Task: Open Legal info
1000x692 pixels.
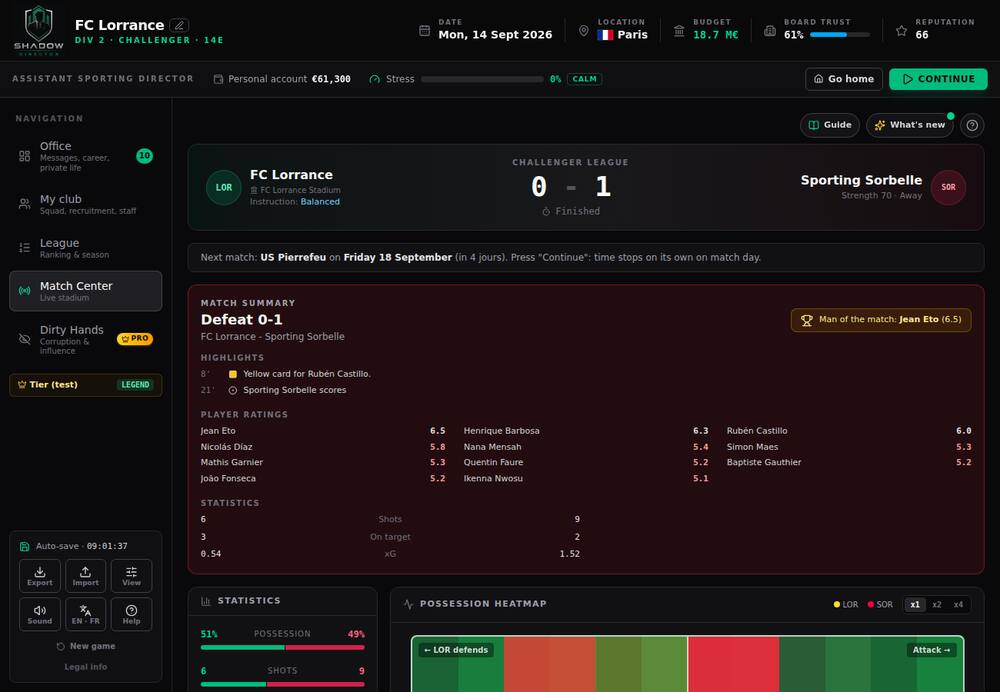Action: tap(85, 666)
